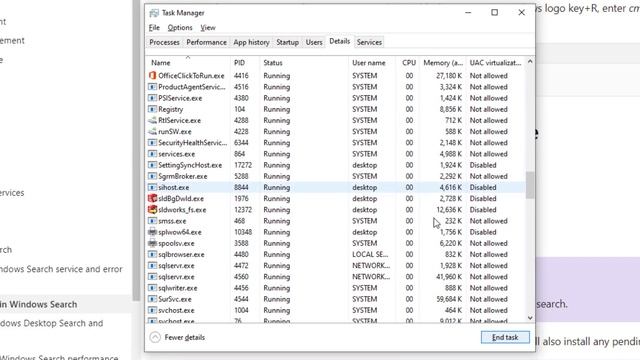Click the End task button
640x360 pixels.
[505, 337]
